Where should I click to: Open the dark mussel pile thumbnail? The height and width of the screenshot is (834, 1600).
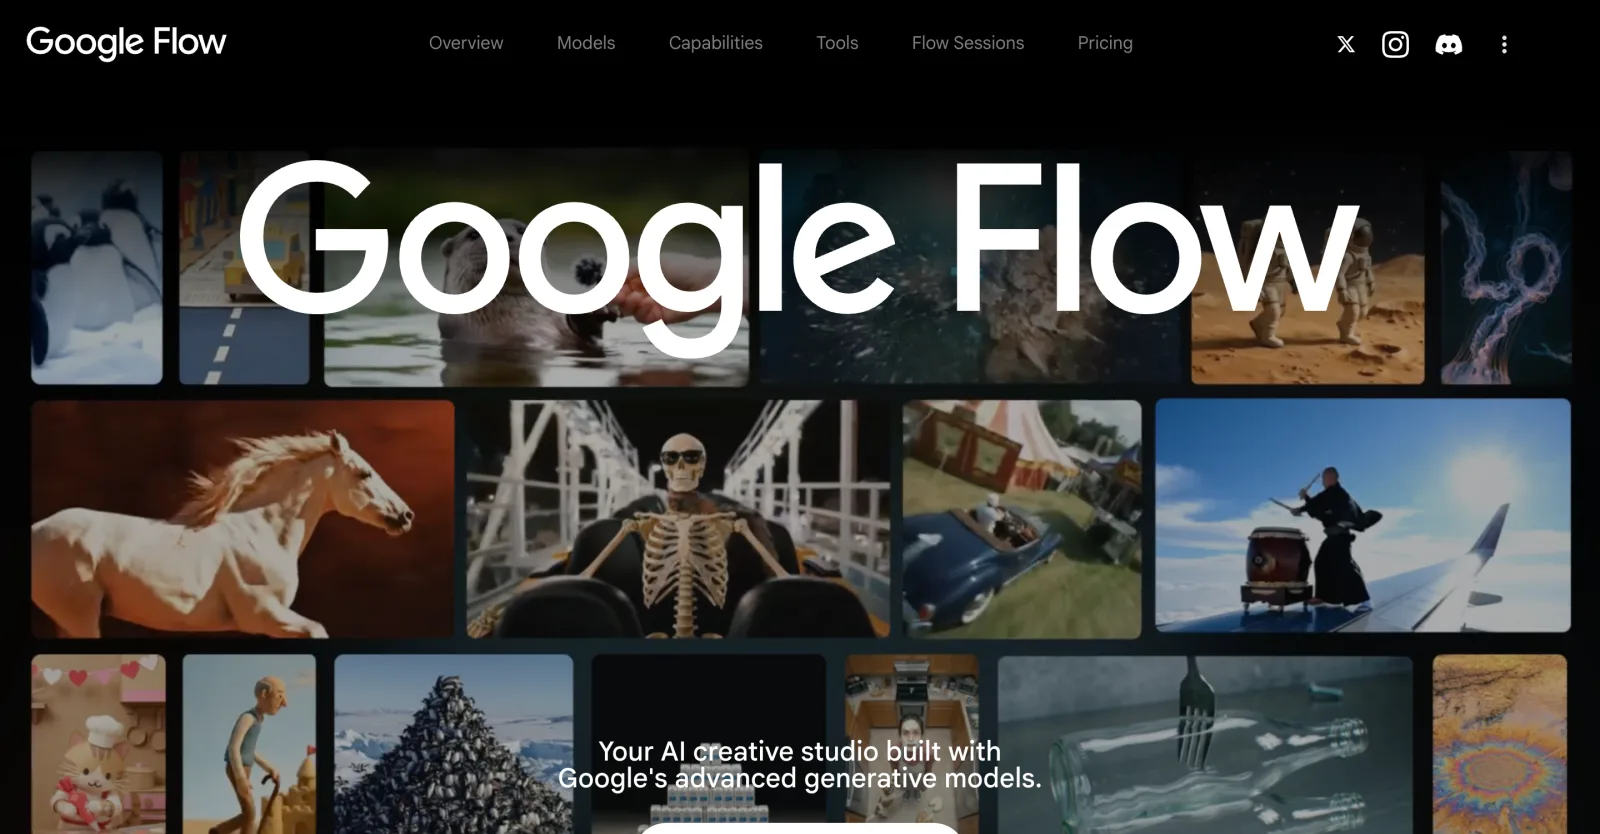[454, 745]
